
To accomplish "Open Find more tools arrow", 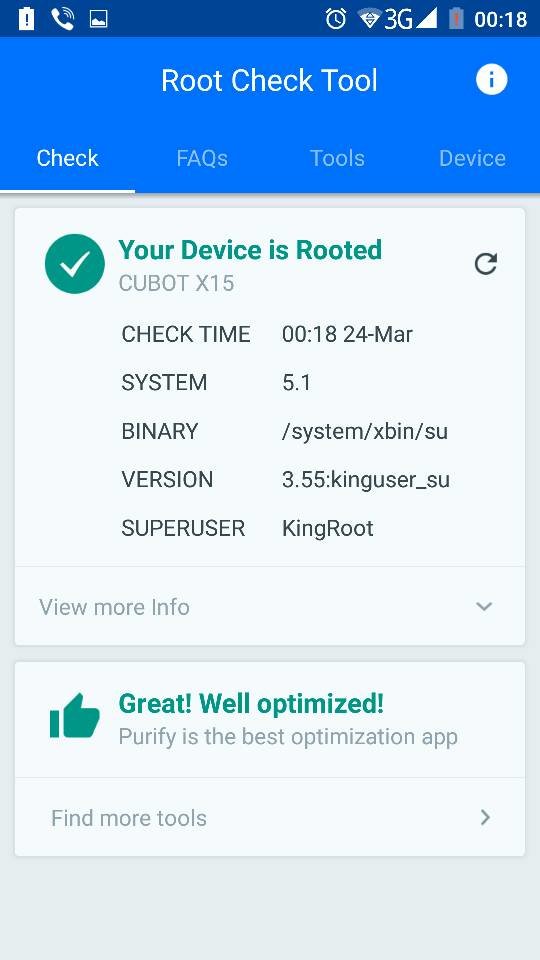I will (486, 817).
